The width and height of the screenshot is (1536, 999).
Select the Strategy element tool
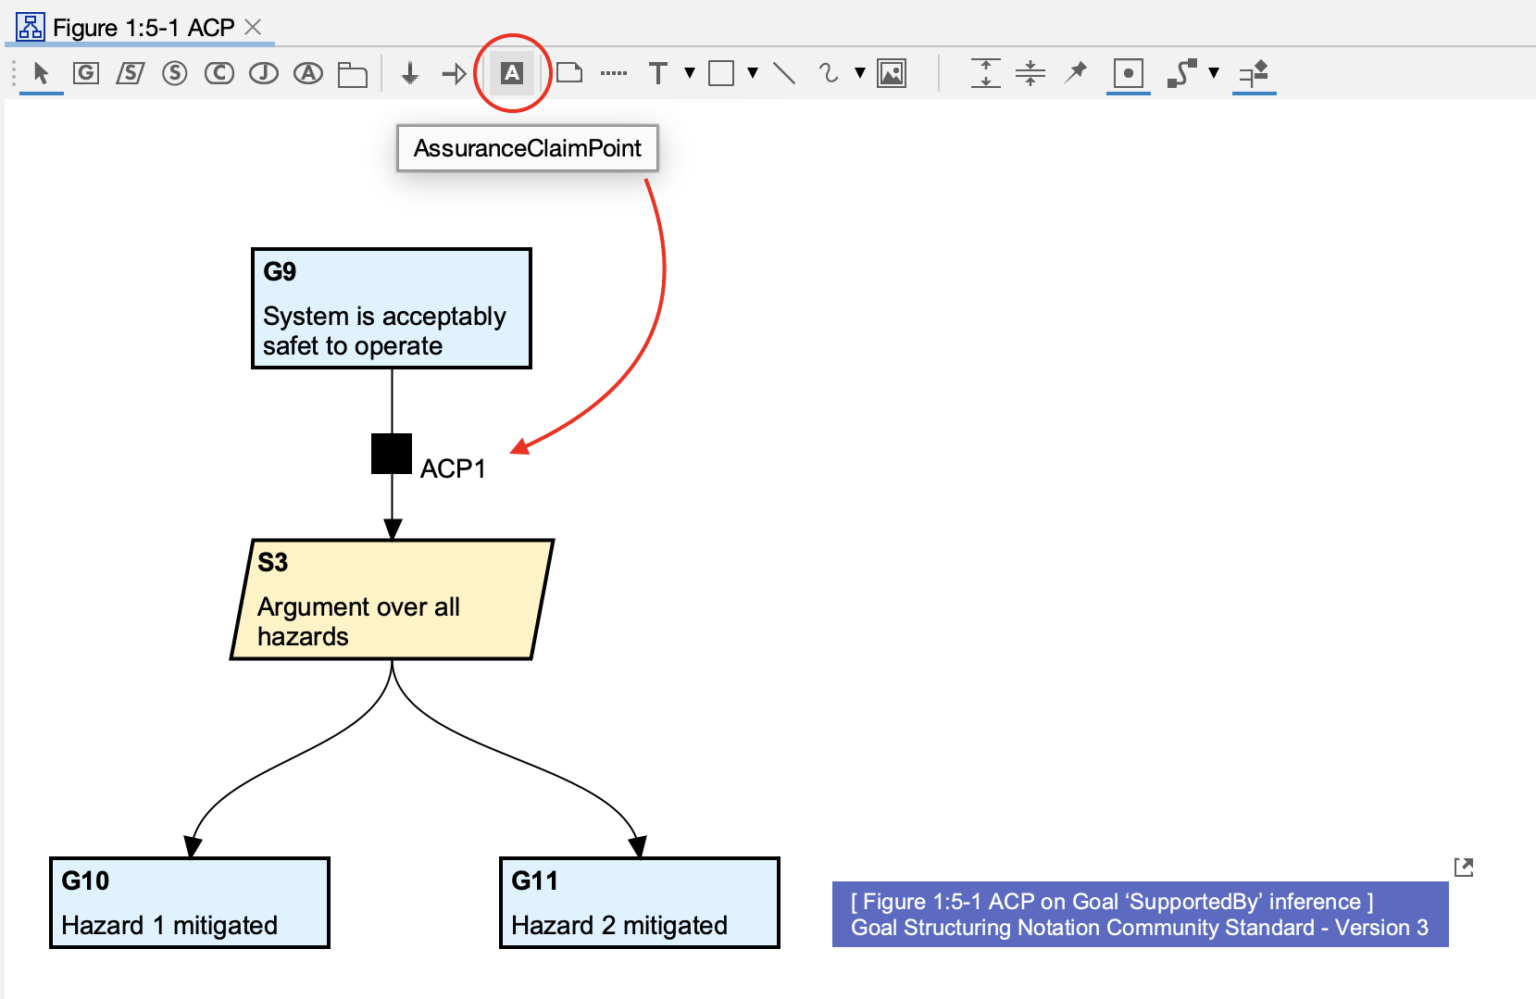130,73
